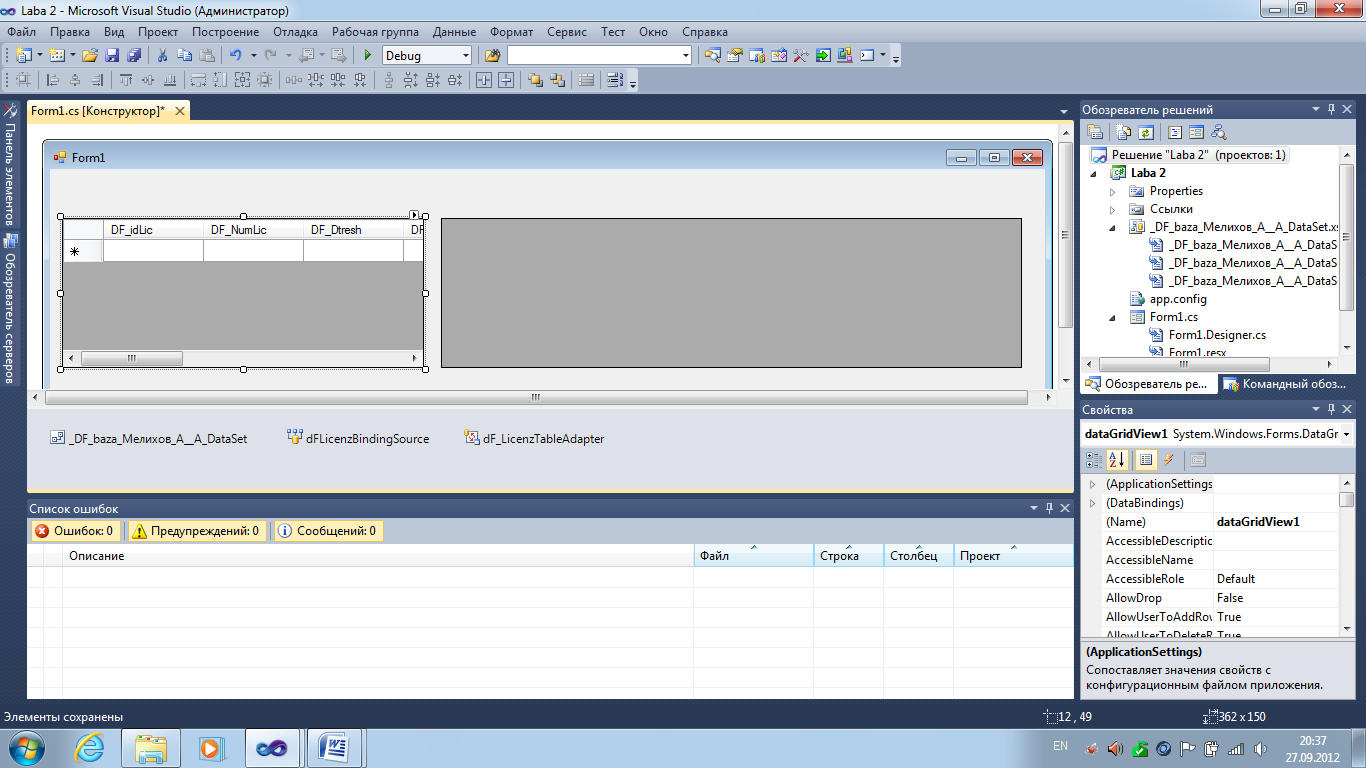Click the Панель элементов side tab
The width and height of the screenshot is (1366, 768).
point(10,166)
